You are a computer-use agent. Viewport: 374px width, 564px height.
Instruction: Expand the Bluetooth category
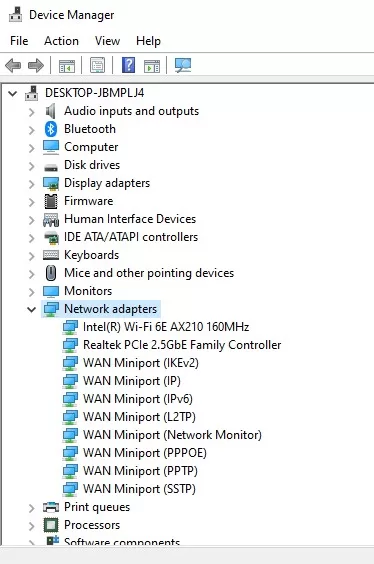point(32,130)
